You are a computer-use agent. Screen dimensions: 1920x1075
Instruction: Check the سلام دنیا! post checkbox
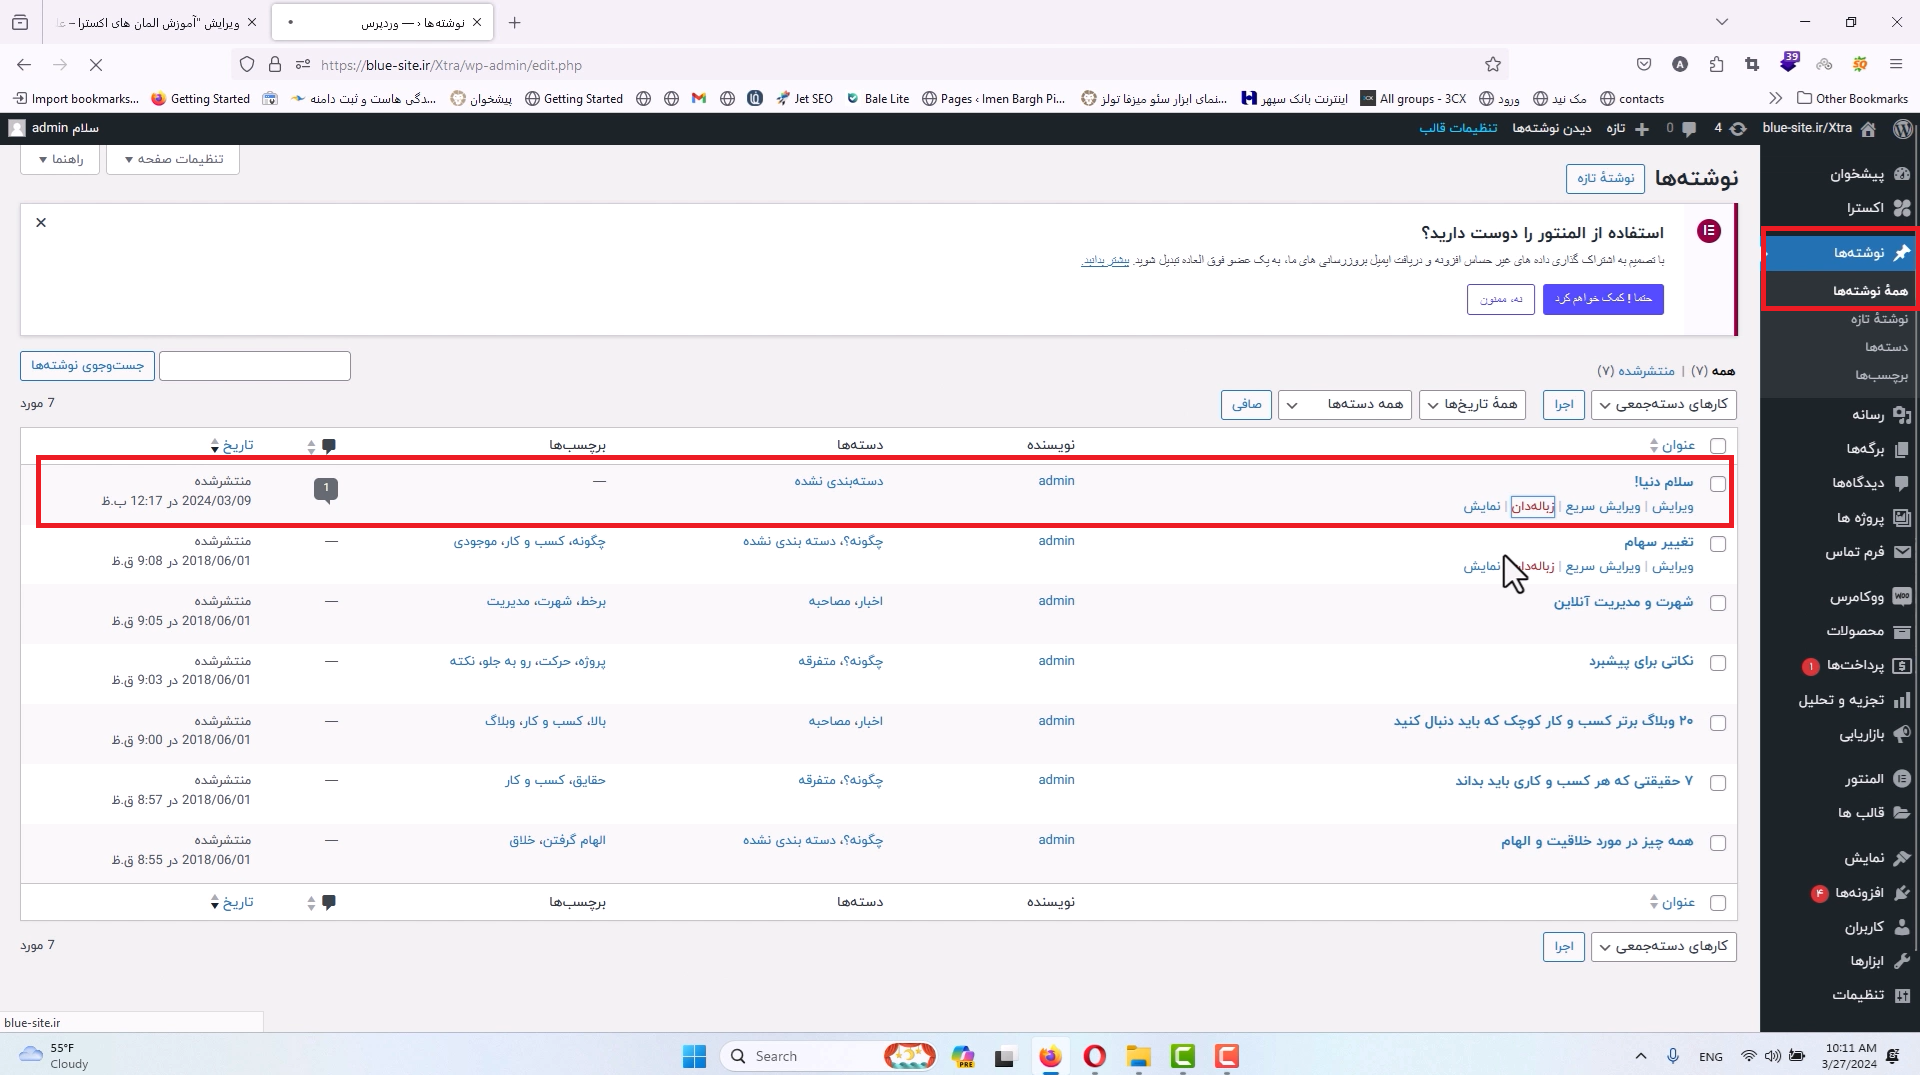coord(1718,484)
